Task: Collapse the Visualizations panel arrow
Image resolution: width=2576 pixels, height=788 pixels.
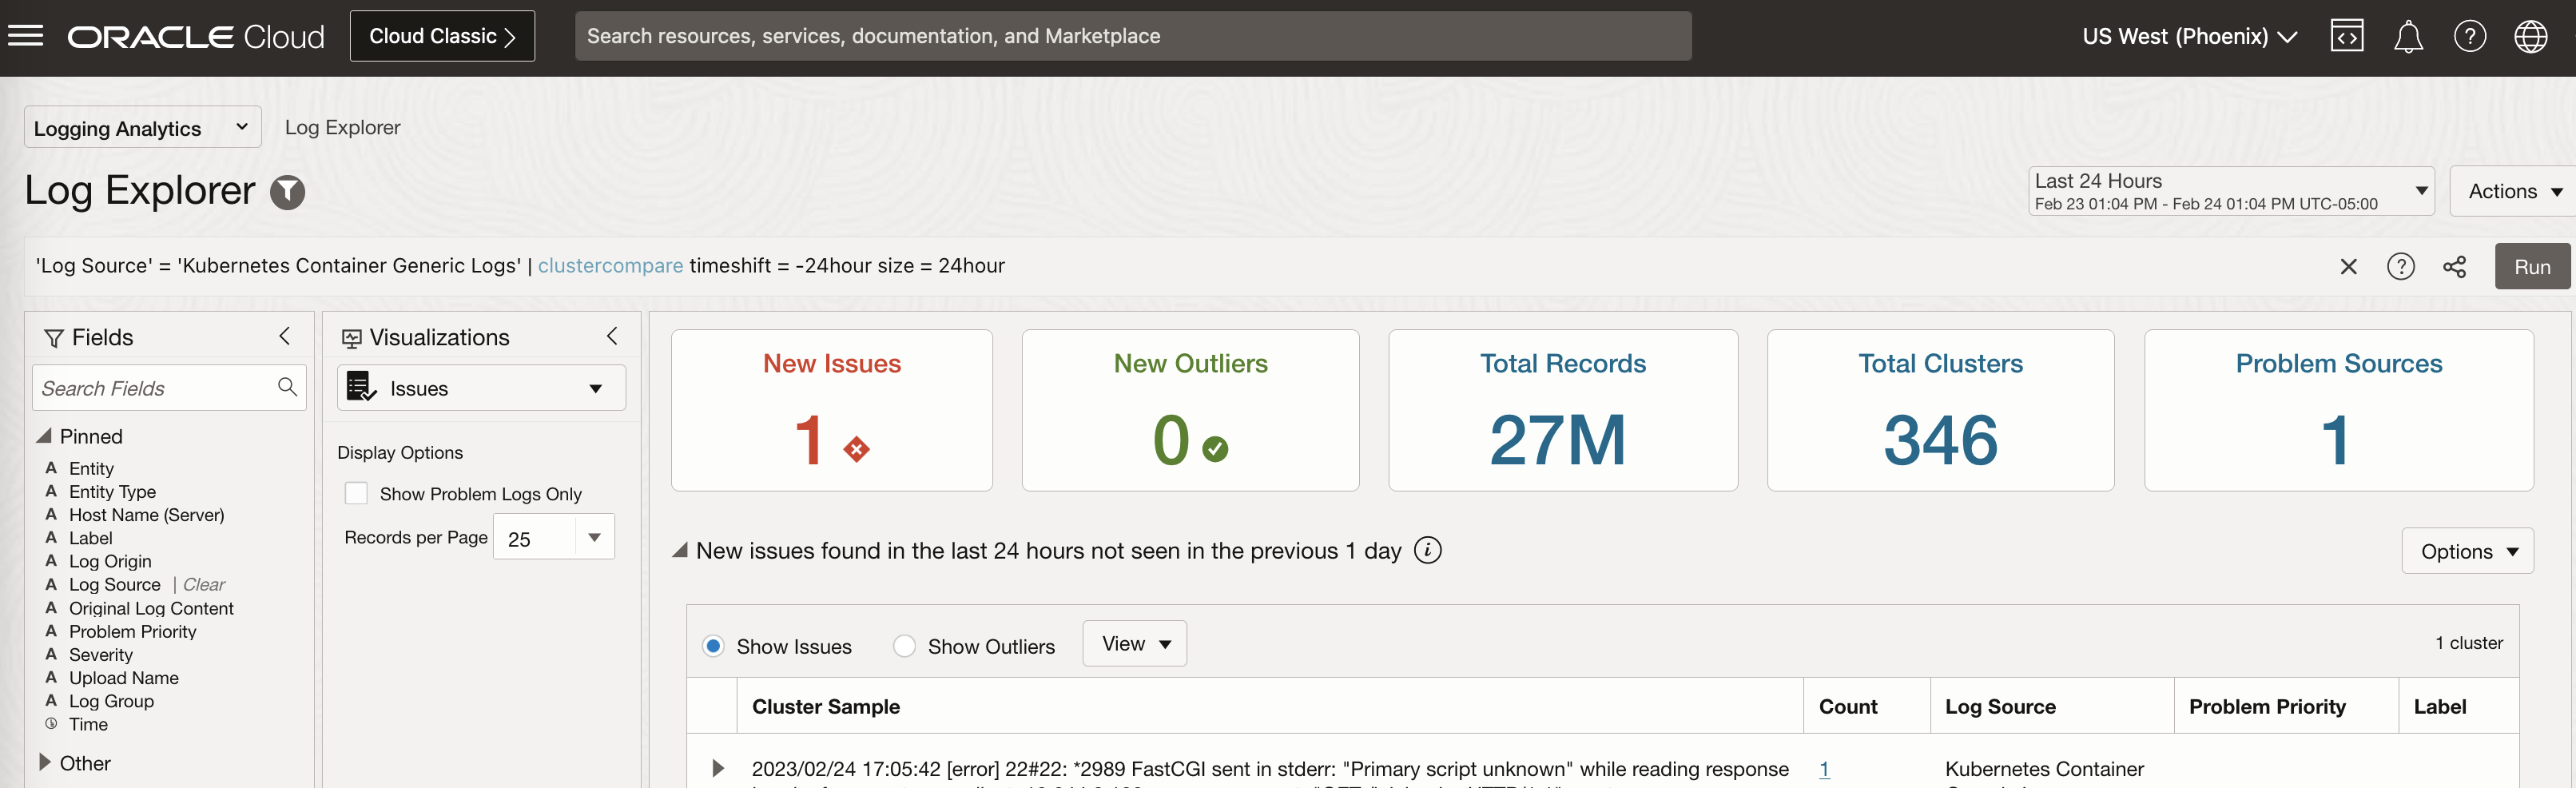Action: click(x=612, y=336)
